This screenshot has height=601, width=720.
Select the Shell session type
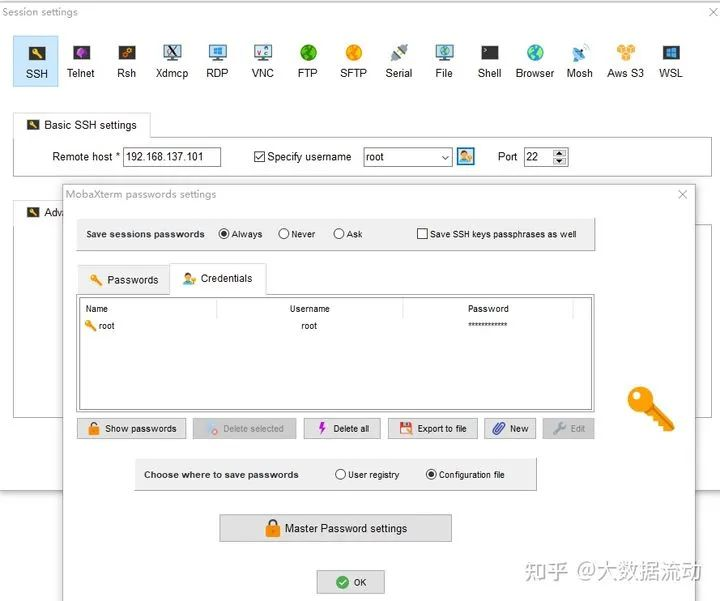(489, 61)
